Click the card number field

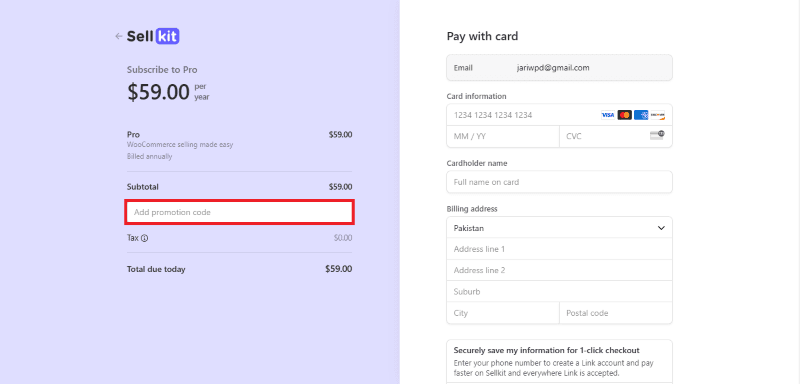click(559, 115)
